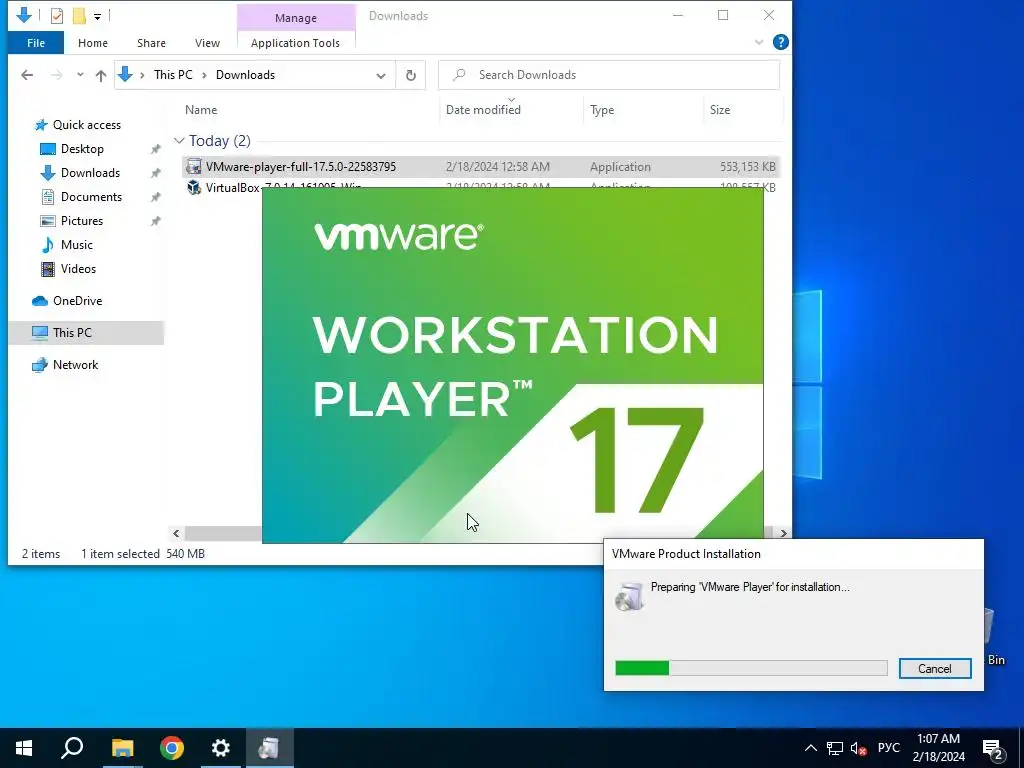Open OneDrive in the navigation pane
This screenshot has height=768, width=1024.
tap(77, 301)
